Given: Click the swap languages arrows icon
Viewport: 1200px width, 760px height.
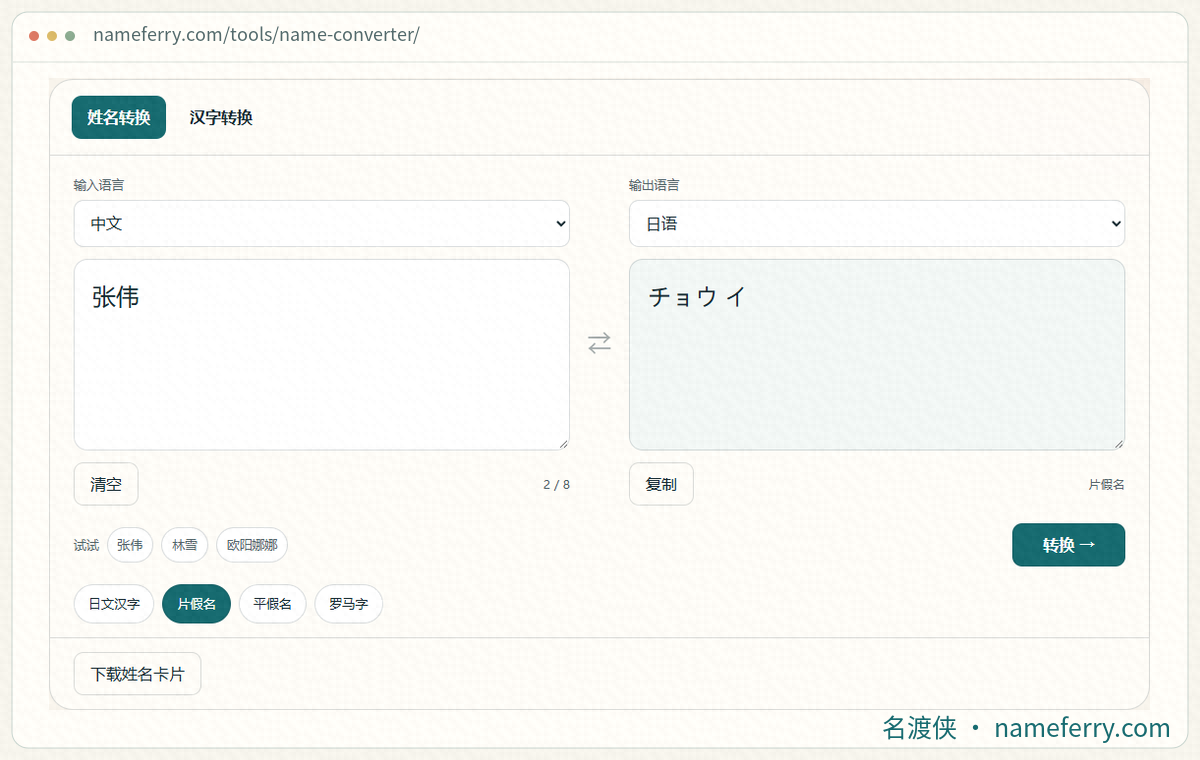Looking at the screenshot, I should point(599,343).
